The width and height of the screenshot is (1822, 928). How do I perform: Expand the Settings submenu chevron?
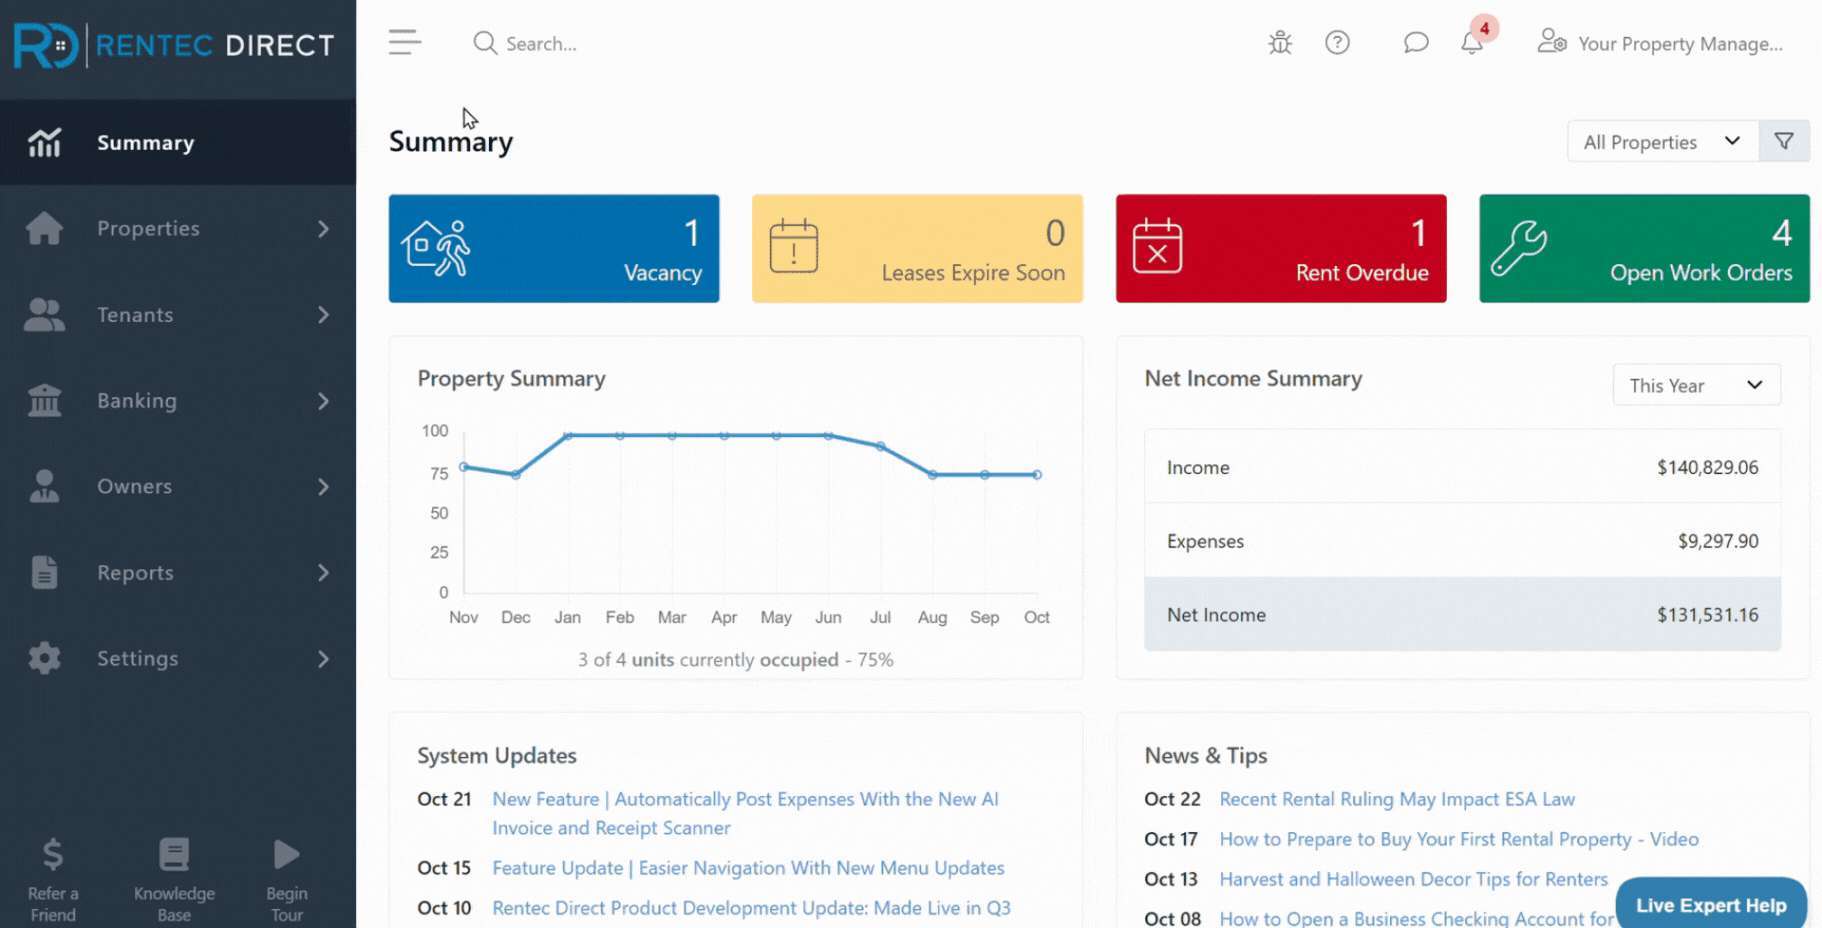pyautogui.click(x=323, y=659)
